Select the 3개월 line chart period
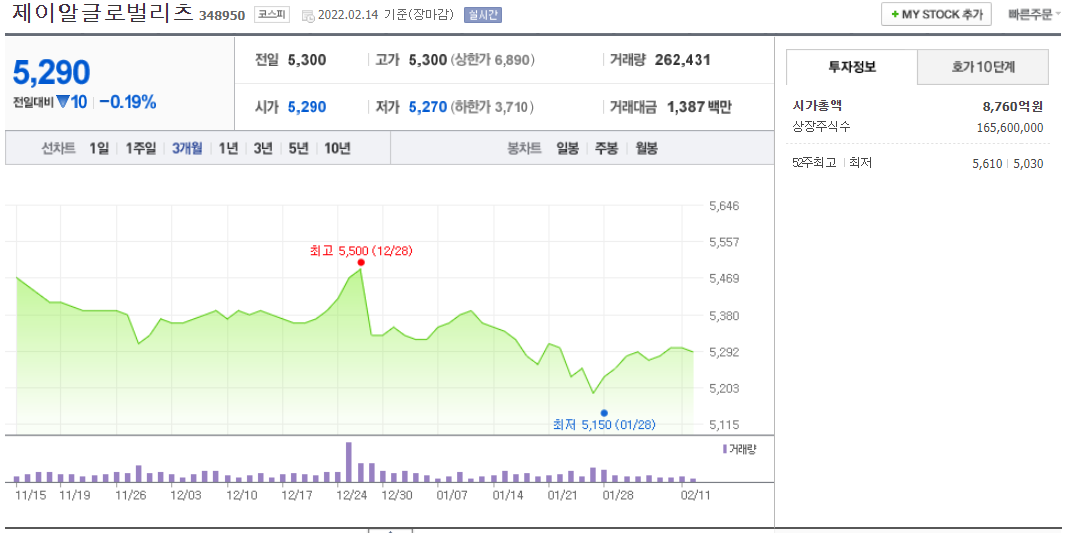 (187, 148)
